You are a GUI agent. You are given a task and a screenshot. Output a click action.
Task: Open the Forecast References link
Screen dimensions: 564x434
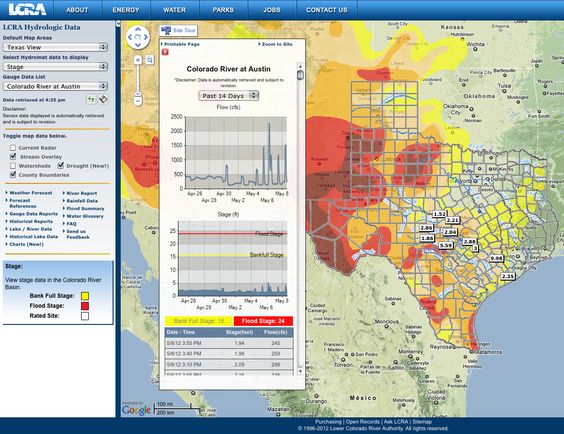[x=23, y=203]
